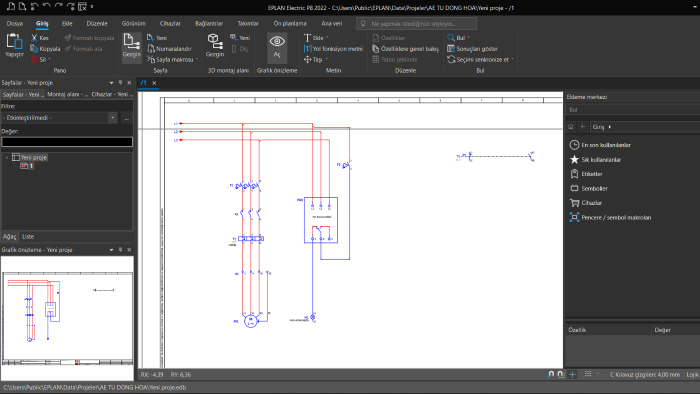Click Yol fonksiyon metni icon
The height and width of the screenshot is (394, 700).
pyautogui.click(x=307, y=49)
